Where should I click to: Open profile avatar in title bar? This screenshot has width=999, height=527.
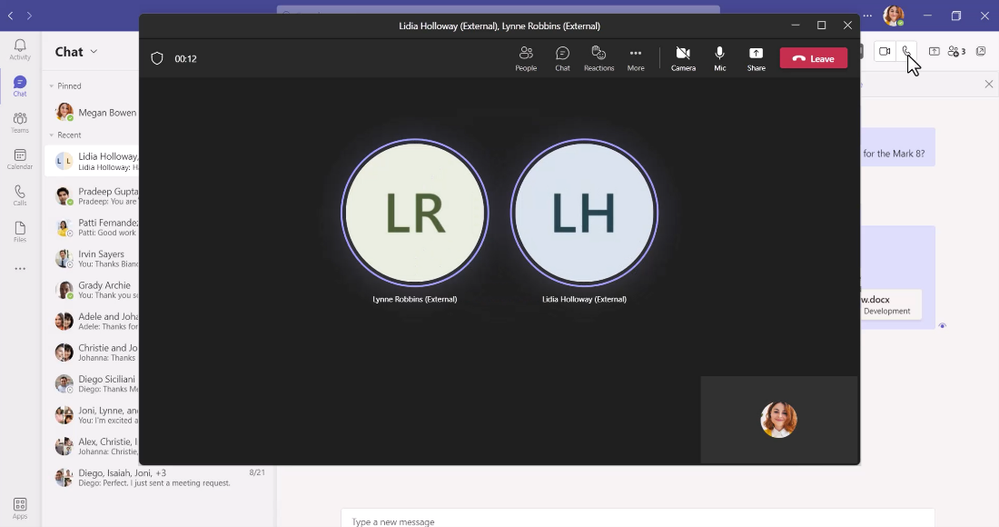pyautogui.click(x=893, y=15)
